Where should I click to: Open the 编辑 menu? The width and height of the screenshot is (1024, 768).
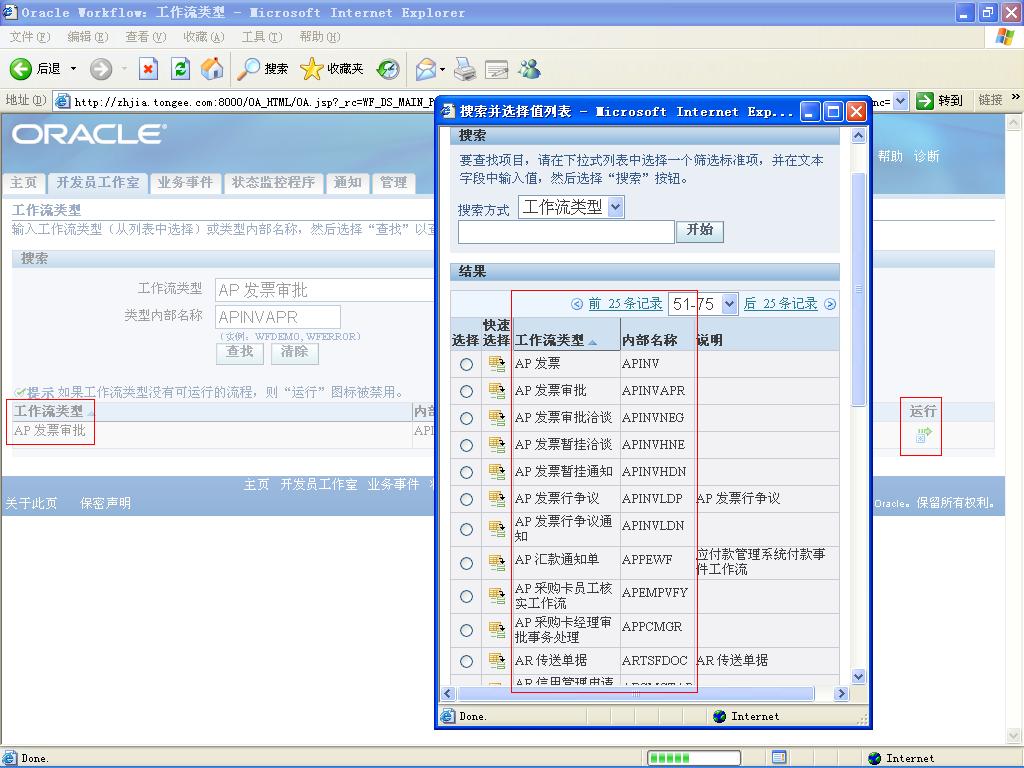coord(88,37)
